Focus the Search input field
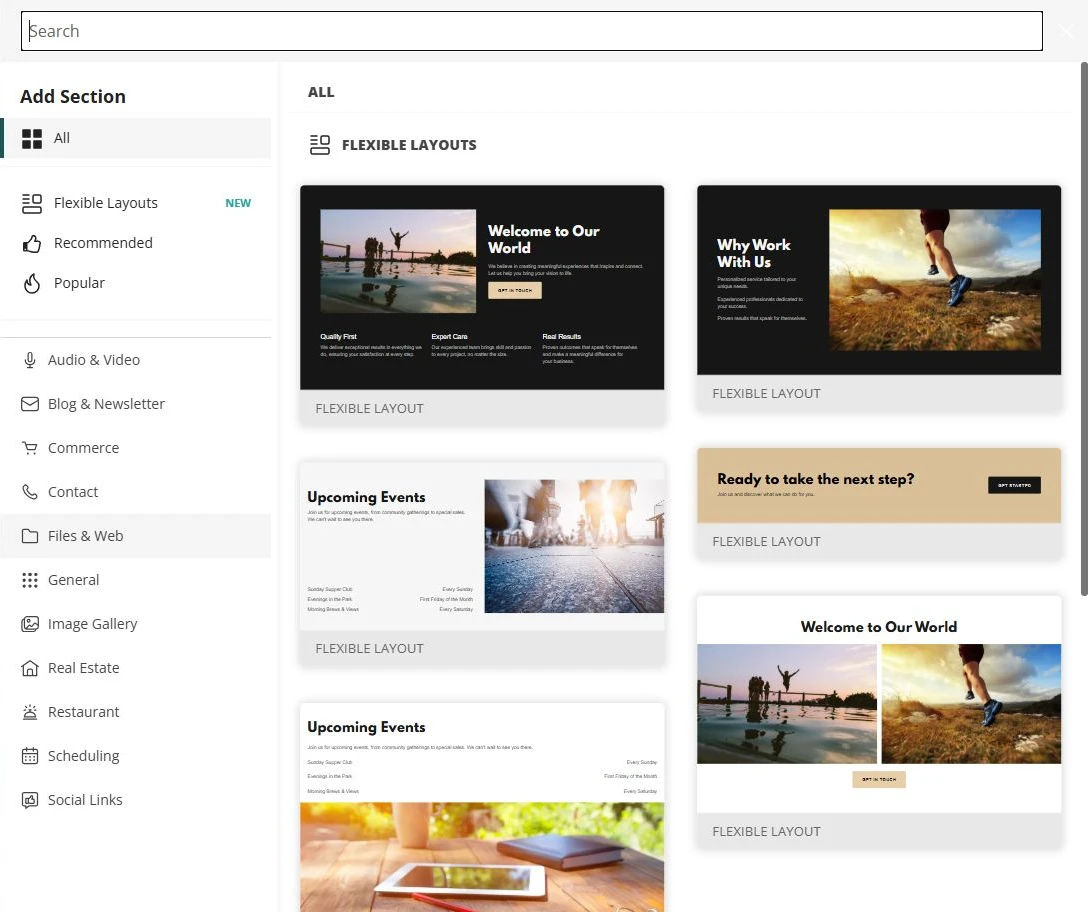Screen dimensions: 1088x912 532,31
